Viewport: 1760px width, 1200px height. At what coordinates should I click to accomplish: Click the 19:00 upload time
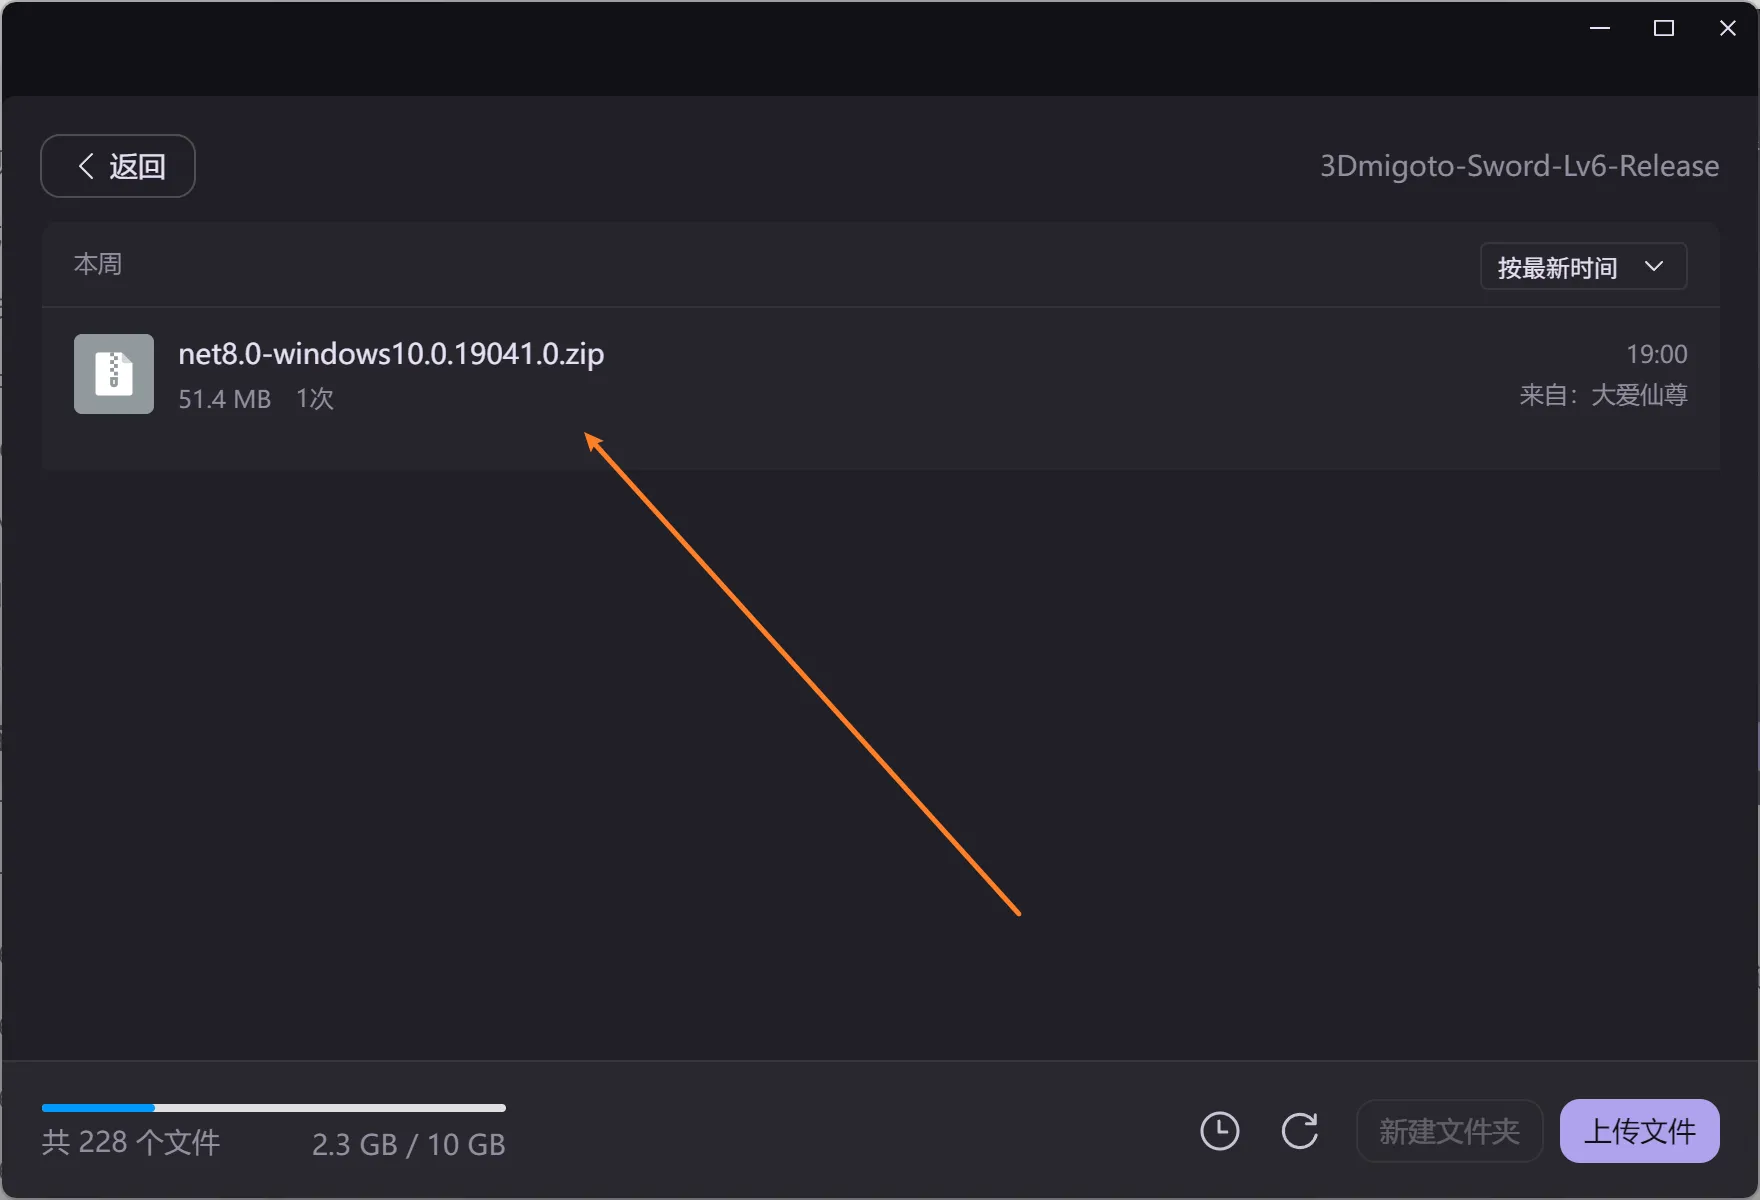[1656, 354]
